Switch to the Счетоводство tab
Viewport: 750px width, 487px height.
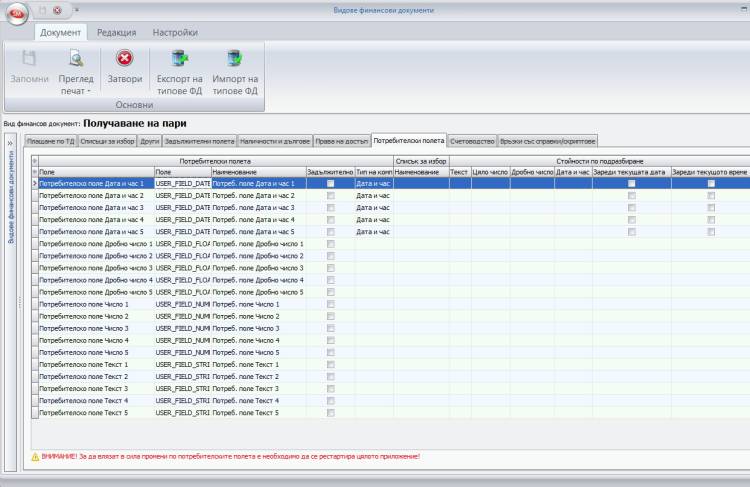[472, 141]
